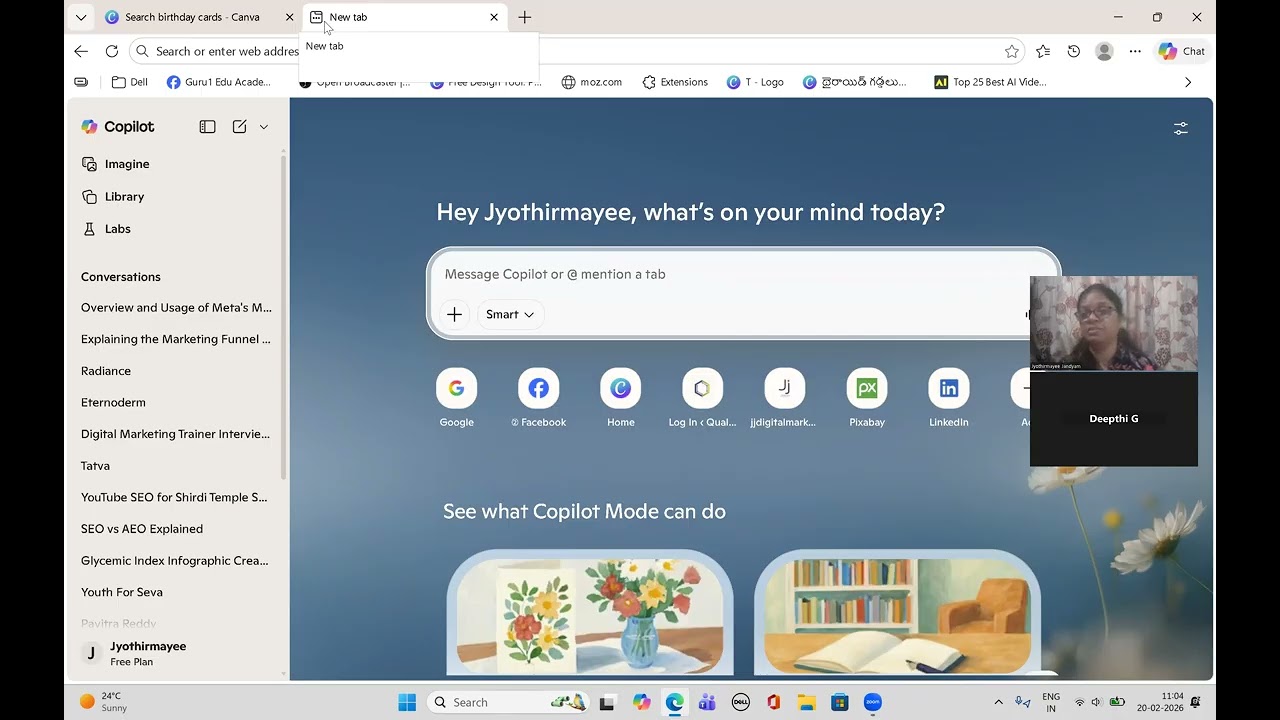Open jjdigitalmark quick link
This screenshot has width=1280, height=720.
click(784, 397)
